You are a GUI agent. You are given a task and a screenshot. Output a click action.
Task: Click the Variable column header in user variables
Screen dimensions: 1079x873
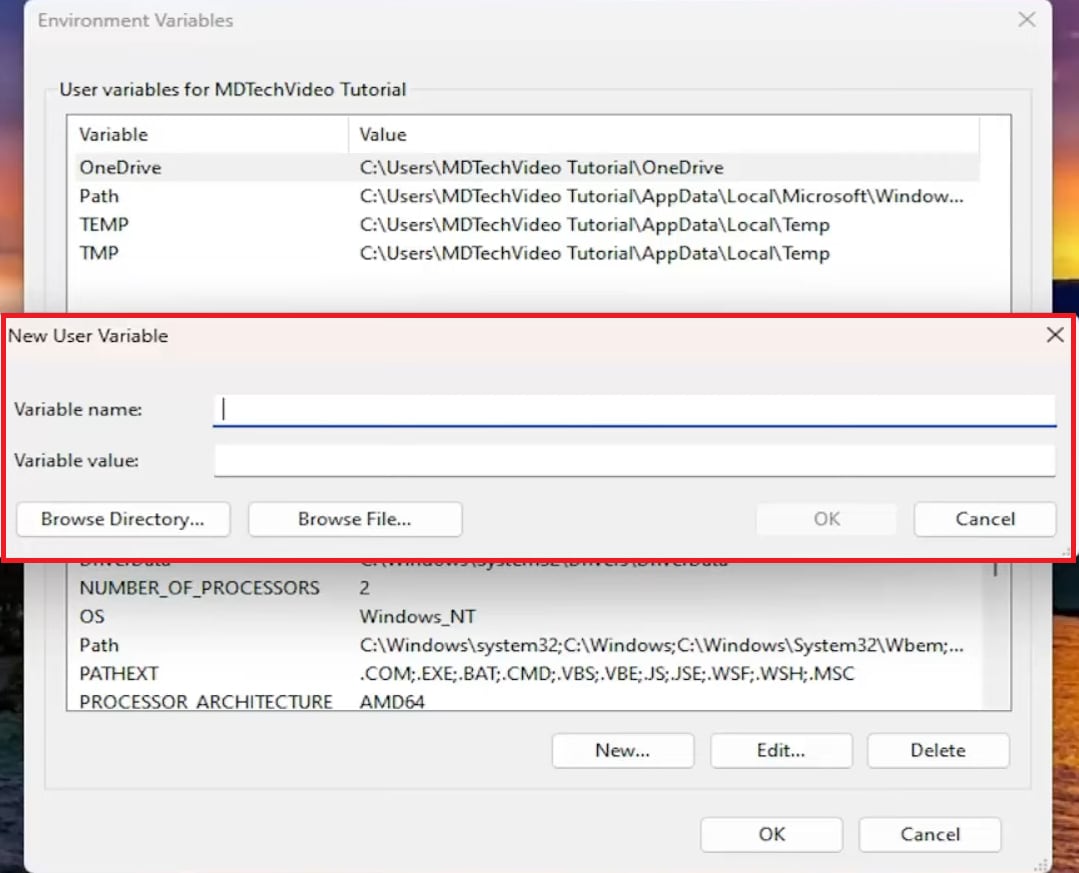209,135
